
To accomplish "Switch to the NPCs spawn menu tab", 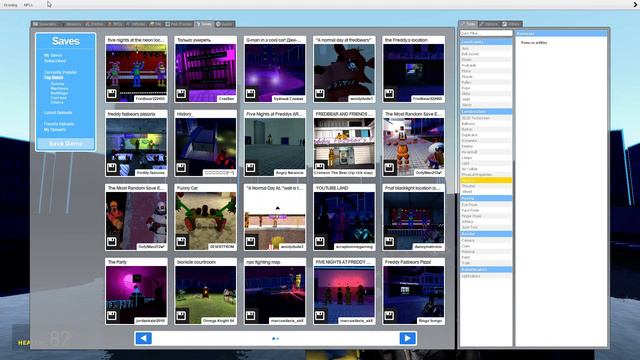I will point(116,24).
